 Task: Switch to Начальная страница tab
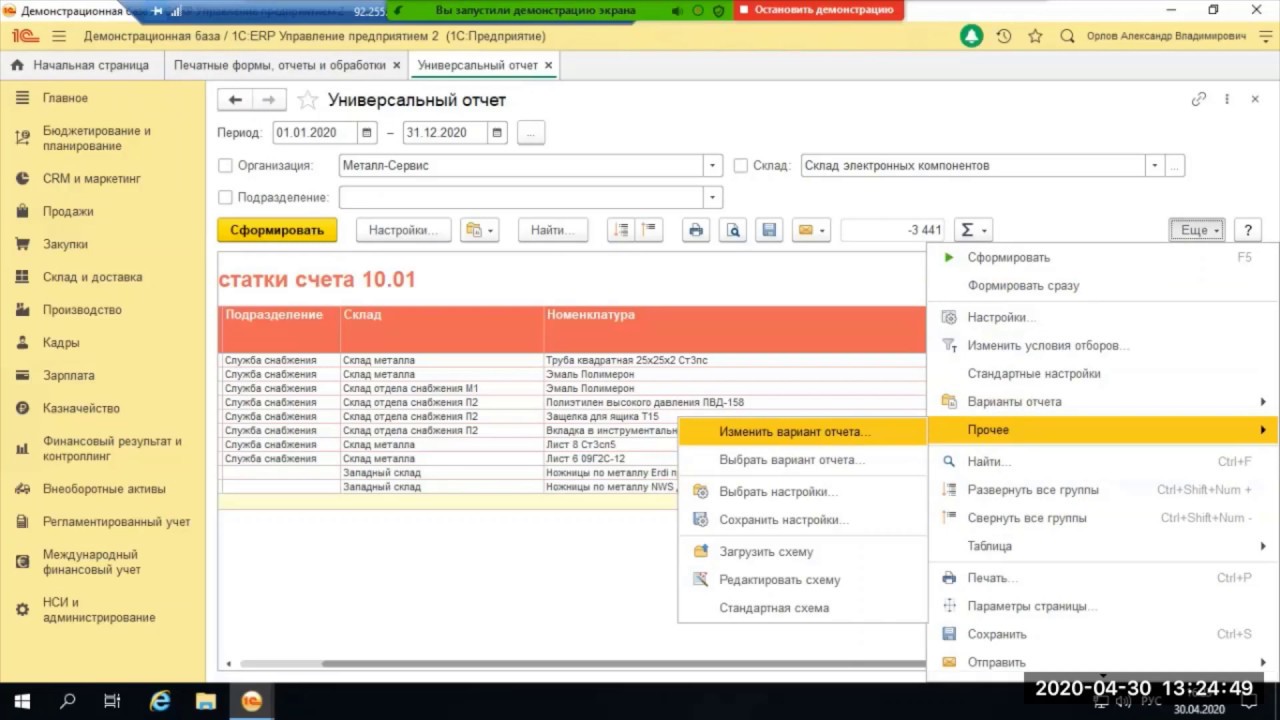[80, 65]
